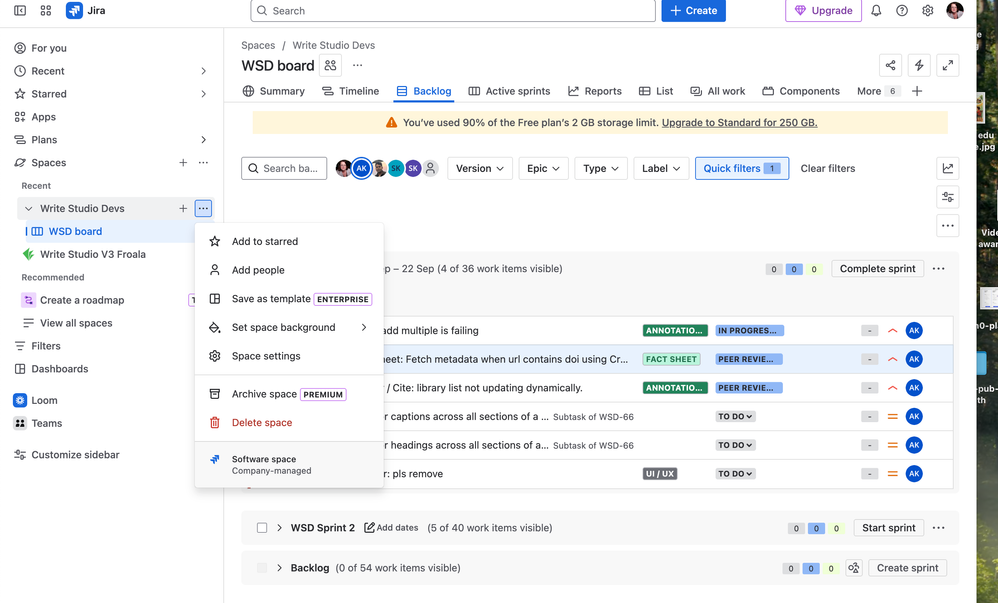The image size is (998, 603).
Task: Click the Search backlog field
Action: click(x=284, y=168)
